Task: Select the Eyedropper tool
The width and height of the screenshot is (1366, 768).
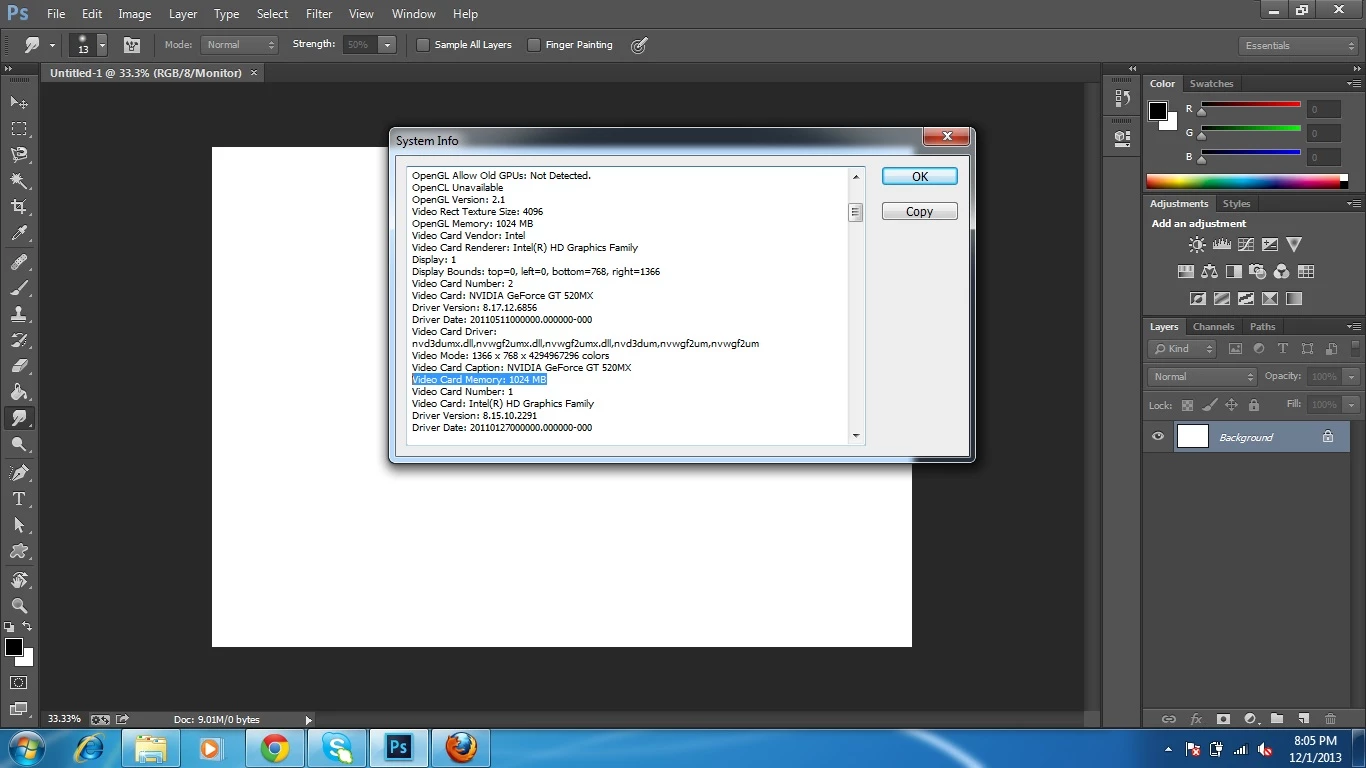Action: click(19, 234)
